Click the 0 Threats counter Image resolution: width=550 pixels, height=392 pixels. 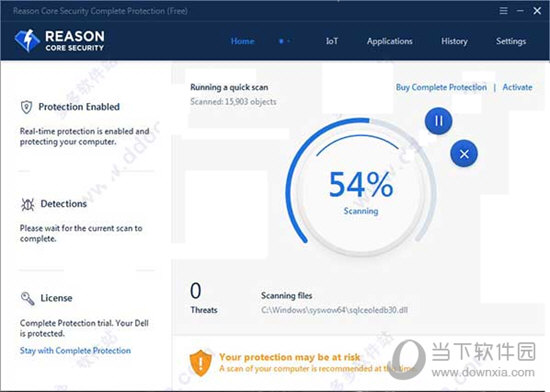pyautogui.click(x=204, y=298)
